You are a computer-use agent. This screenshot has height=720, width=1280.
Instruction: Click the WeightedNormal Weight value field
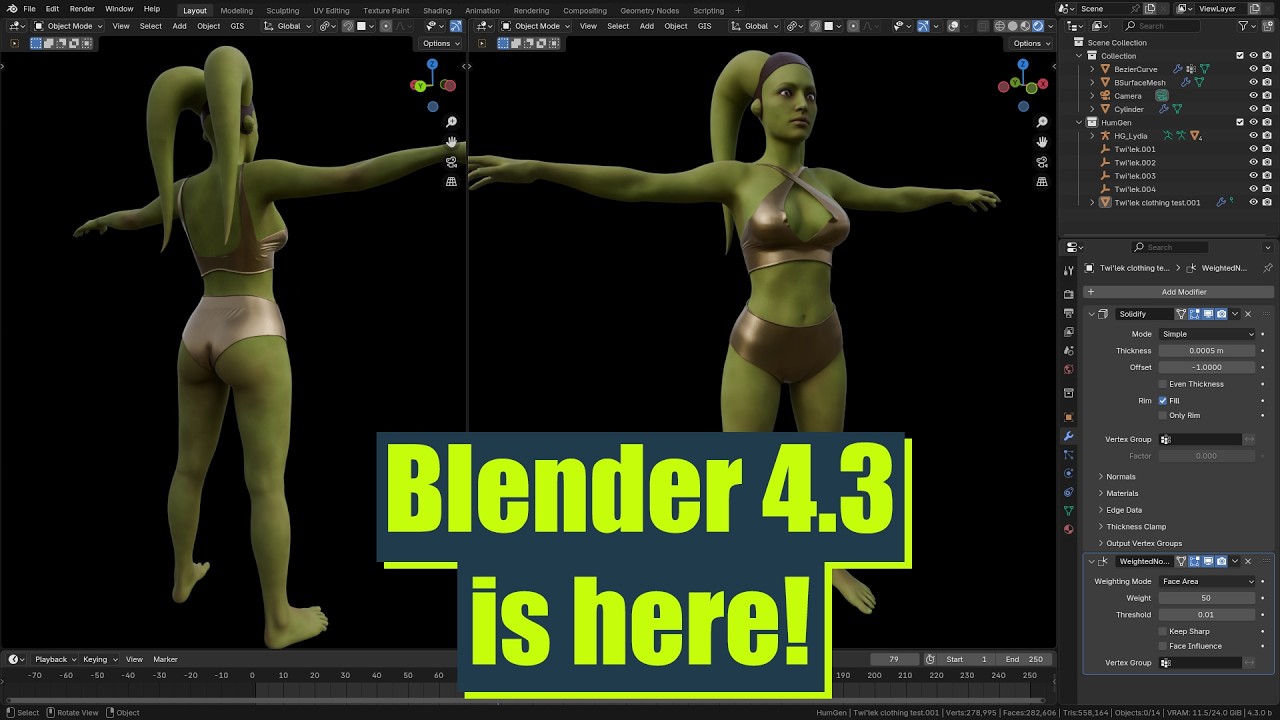pyautogui.click(x=1206, y=598)
